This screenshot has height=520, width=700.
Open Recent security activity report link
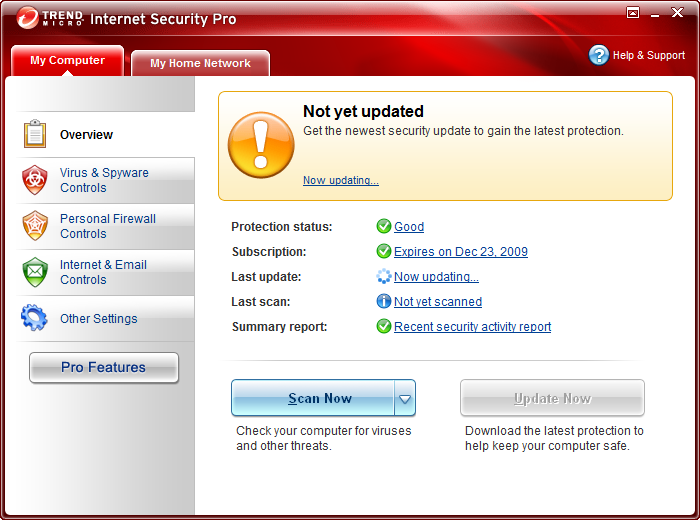[x=472, y=327]
